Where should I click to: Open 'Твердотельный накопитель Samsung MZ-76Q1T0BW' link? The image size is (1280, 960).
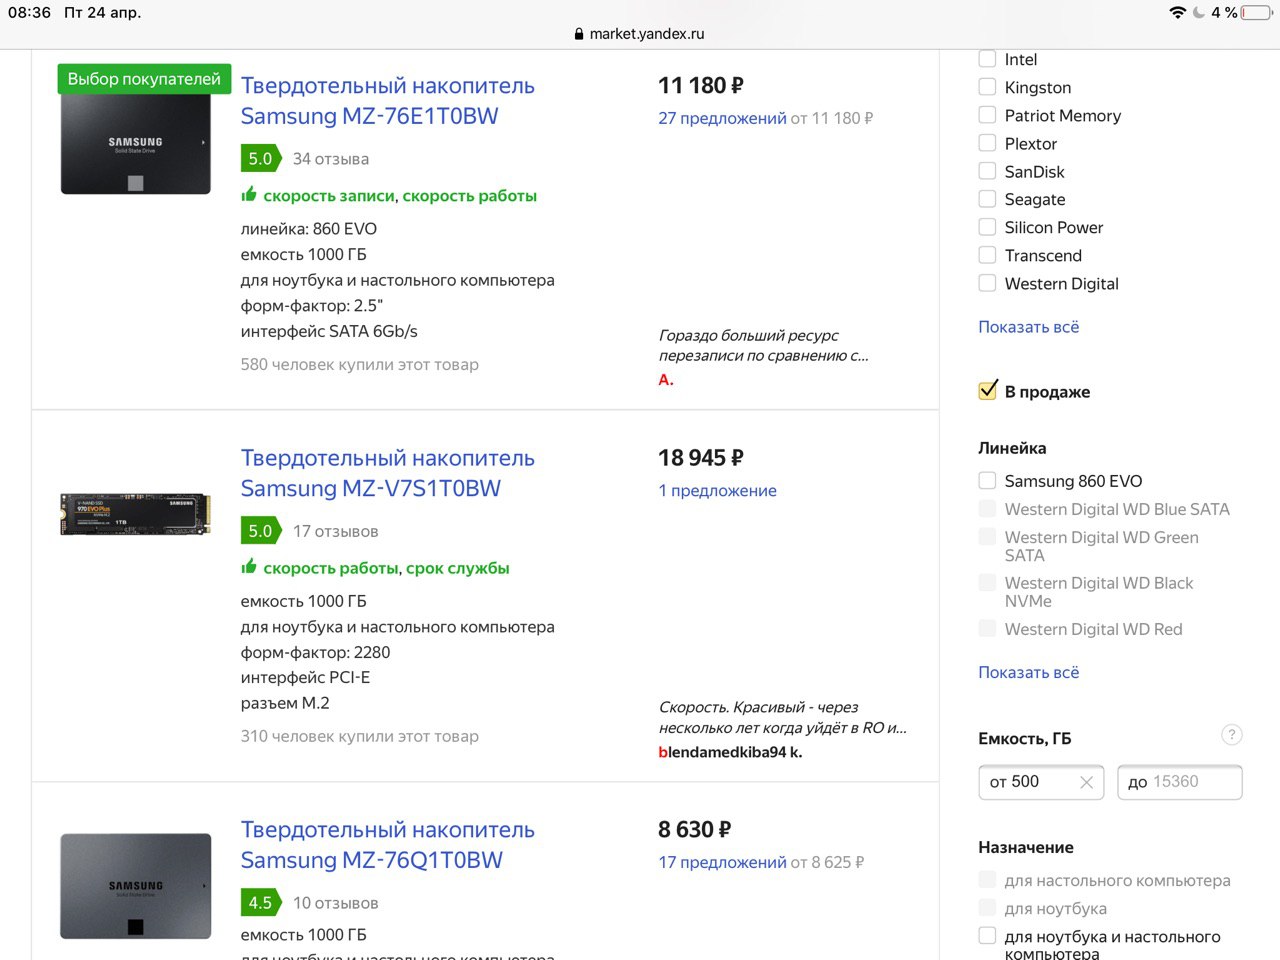click(388, 845)
